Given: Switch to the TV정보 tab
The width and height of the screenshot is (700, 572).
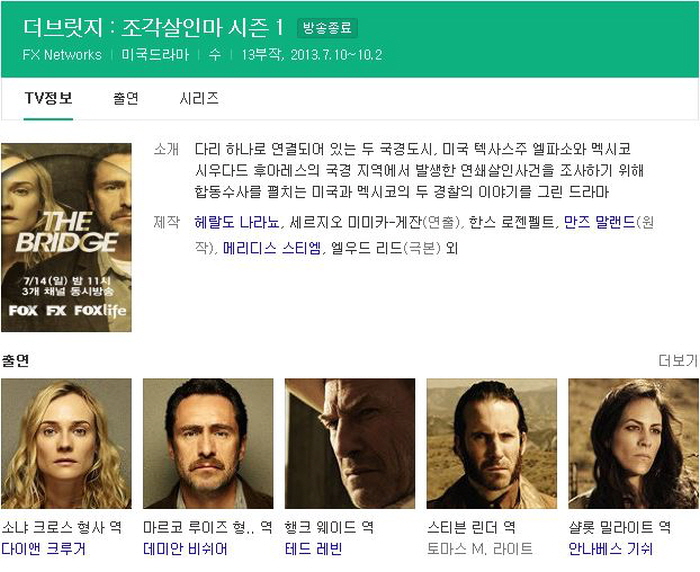Looking at the screenshot, I should point(48,98).
